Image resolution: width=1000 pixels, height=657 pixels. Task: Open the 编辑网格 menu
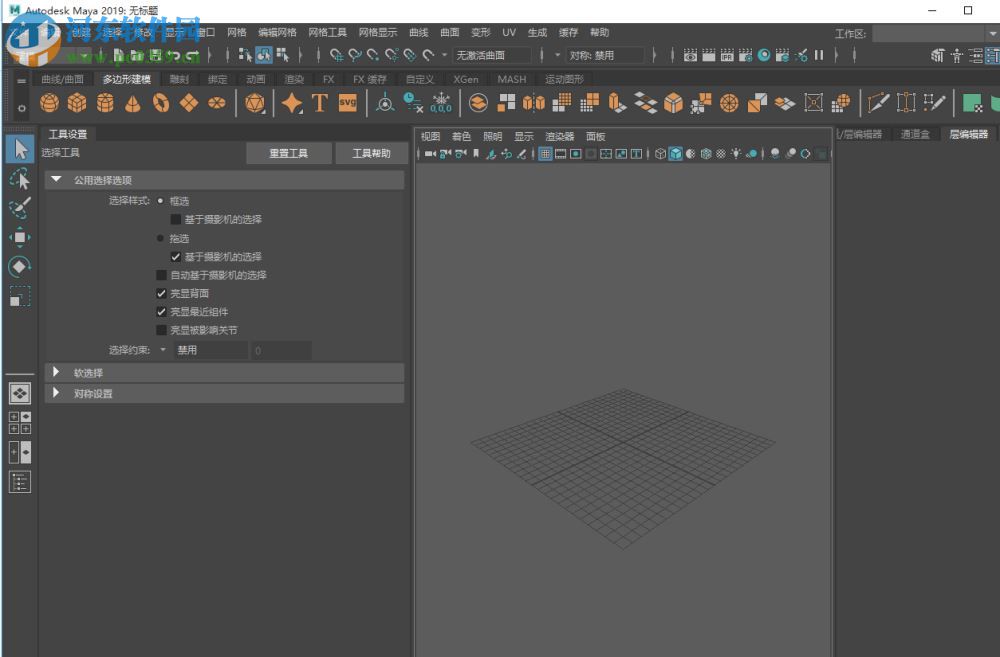277,33
